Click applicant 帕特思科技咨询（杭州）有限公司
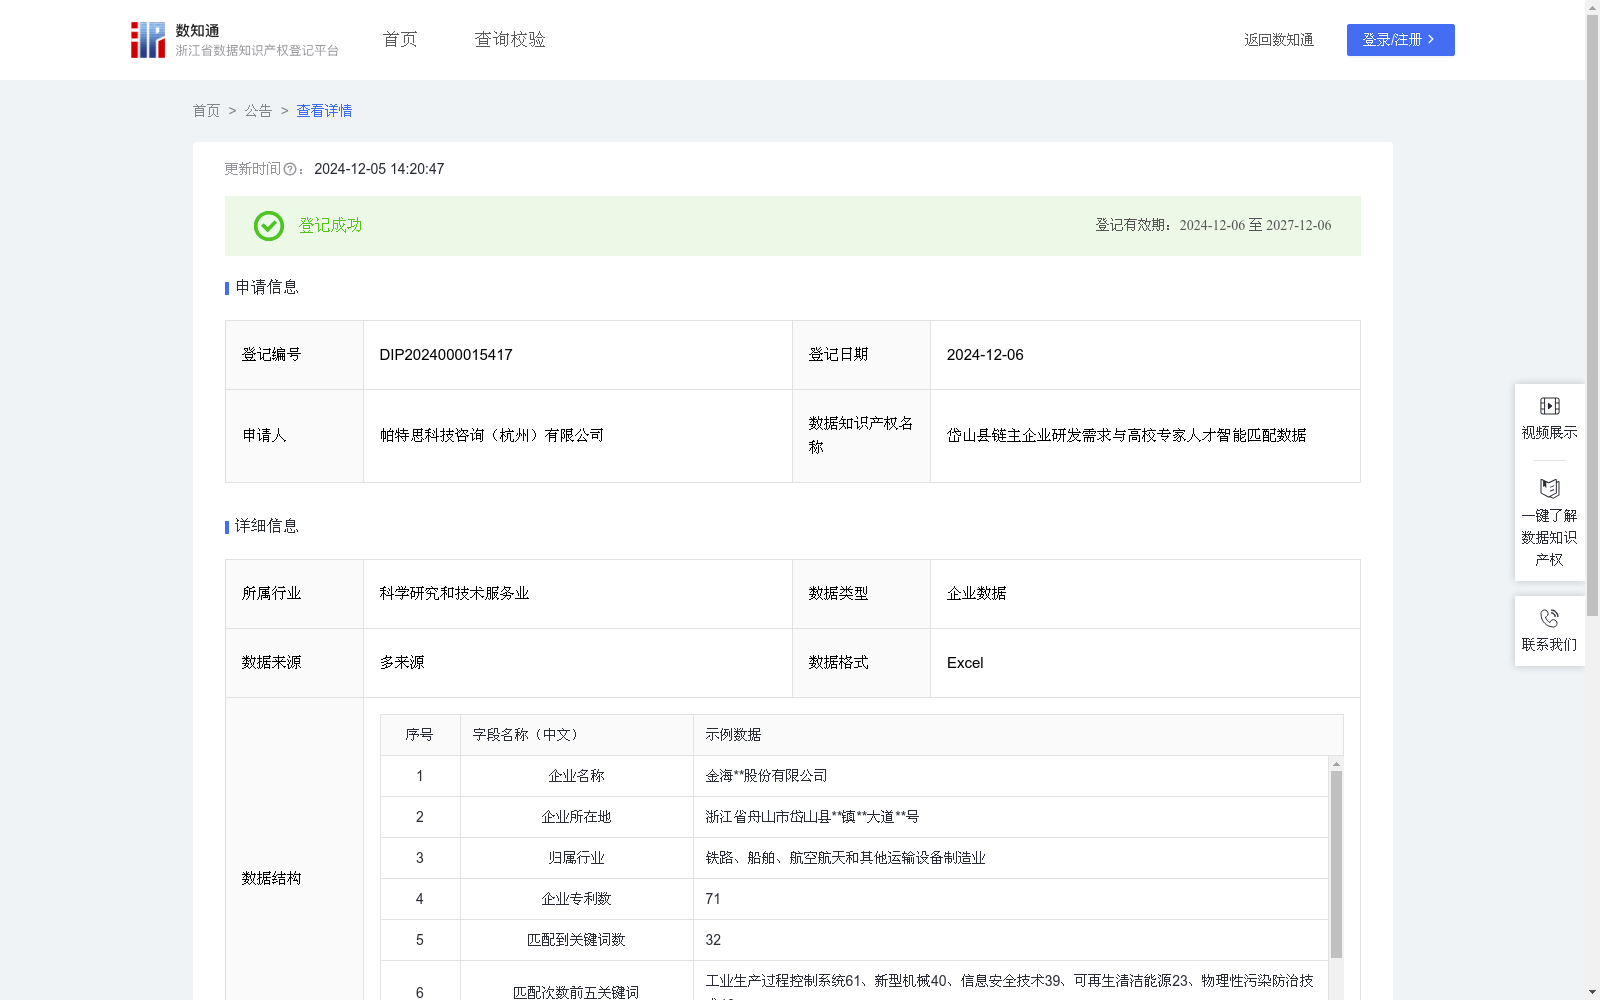The height and width of the screenshot is (1000, 1600). [492, 436]
